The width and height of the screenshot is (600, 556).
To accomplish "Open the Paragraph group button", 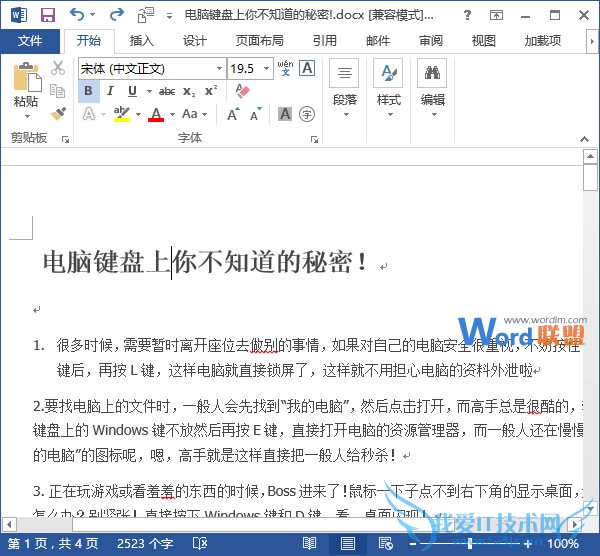I will pos(344,88).
